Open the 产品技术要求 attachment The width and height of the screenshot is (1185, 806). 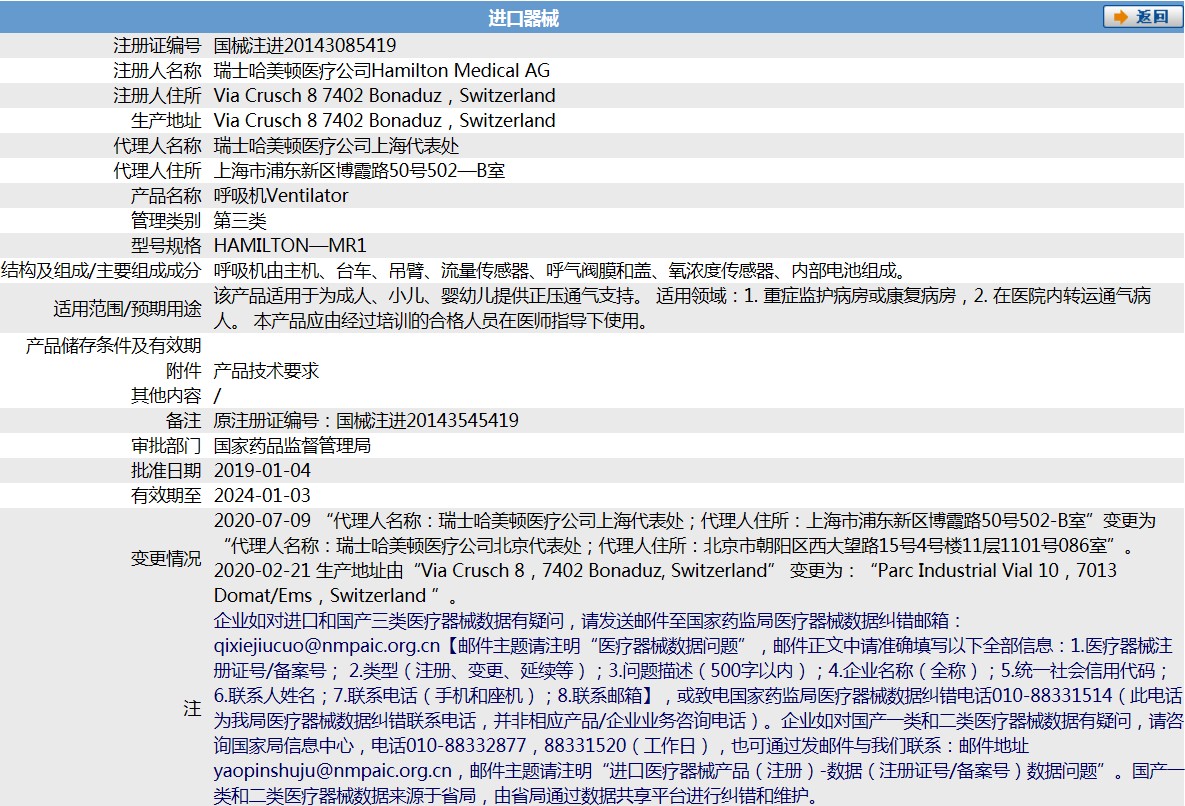click(x=267, y=370)
